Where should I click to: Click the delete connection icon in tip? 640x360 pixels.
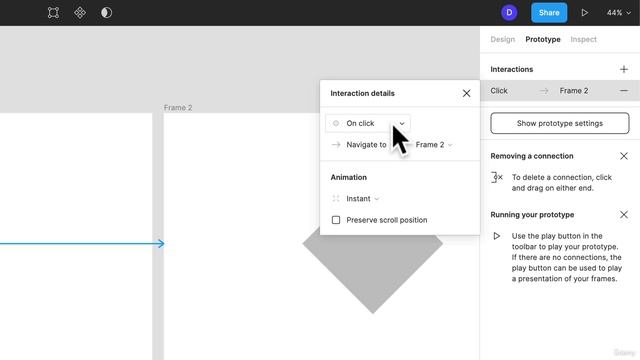[496, 178]
